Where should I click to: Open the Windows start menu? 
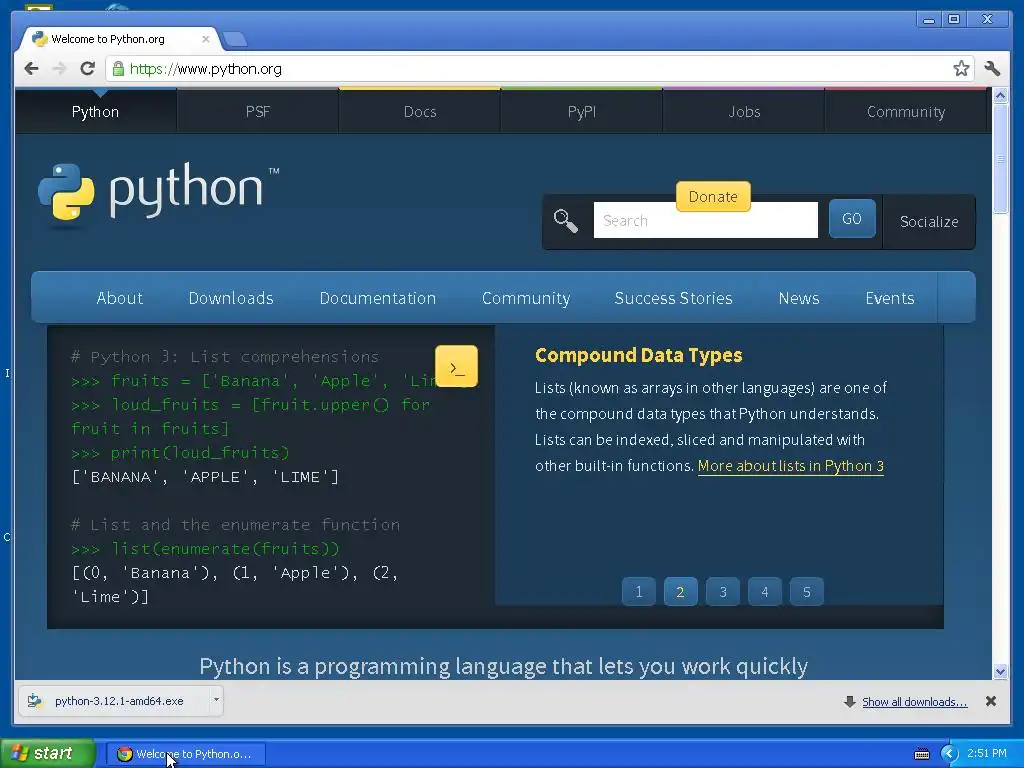(47, 754)
